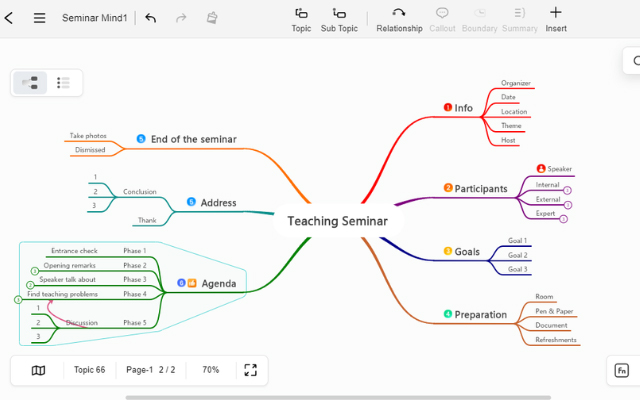Undo the last action
640x400 pixels.
(x=151, y=18)
